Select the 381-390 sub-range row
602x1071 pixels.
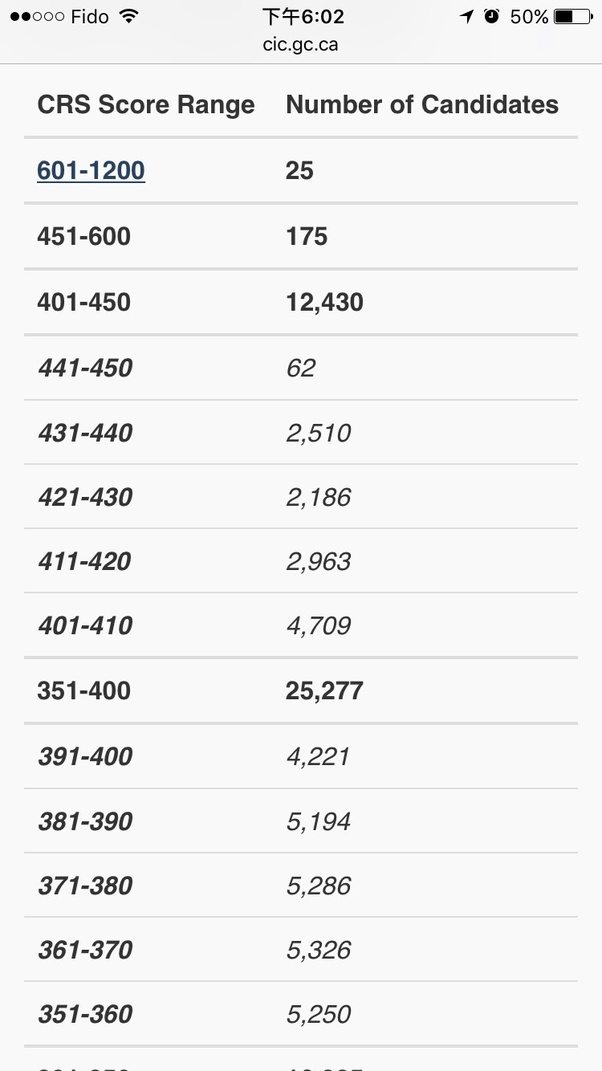click(x=301, y=821)
